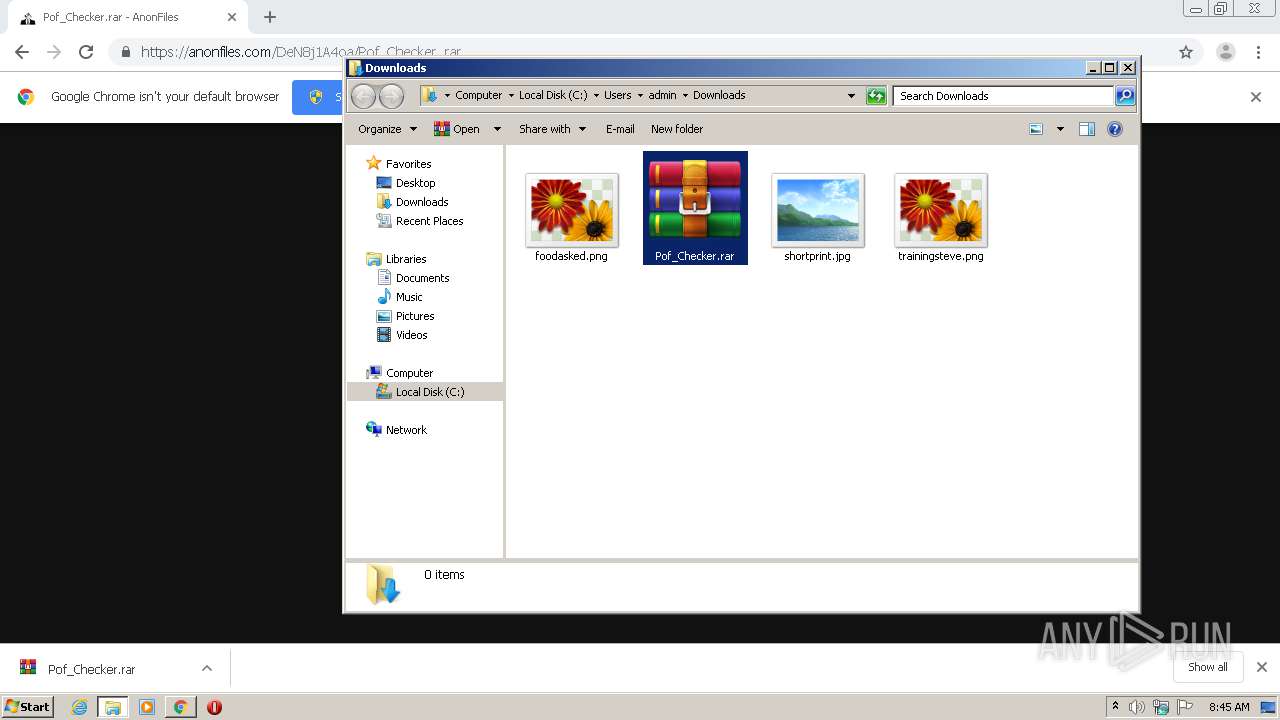Viewport: 1280px width, 720px height.
Task: Reload the Chrome page
Action: tap(86, 52)
